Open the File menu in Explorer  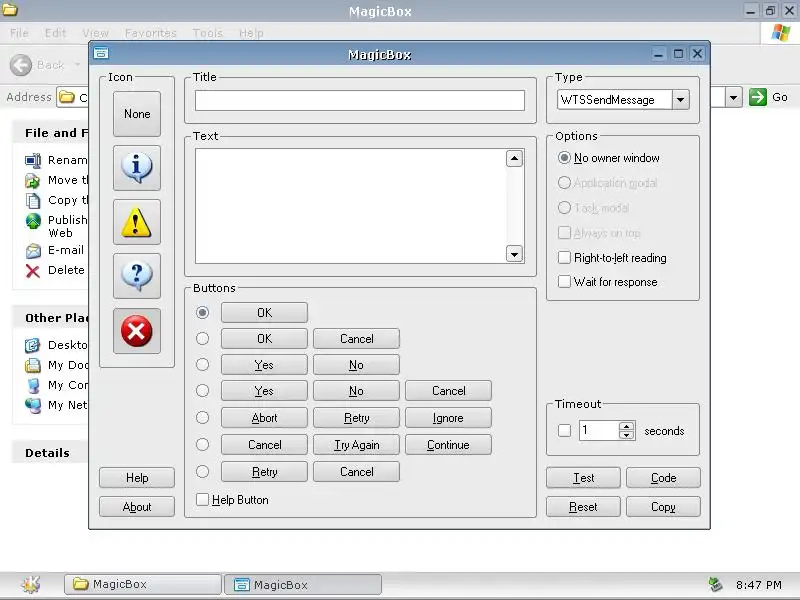[19, 33]
